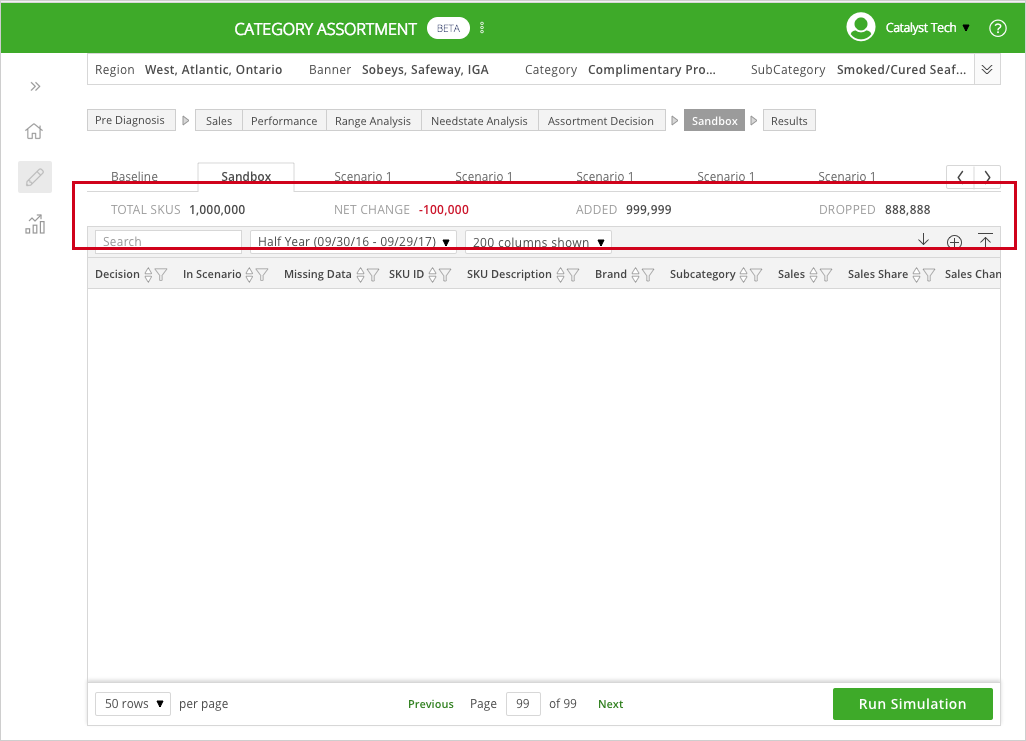Open the Sales step

pyautogui.click(x=219, y=120)
